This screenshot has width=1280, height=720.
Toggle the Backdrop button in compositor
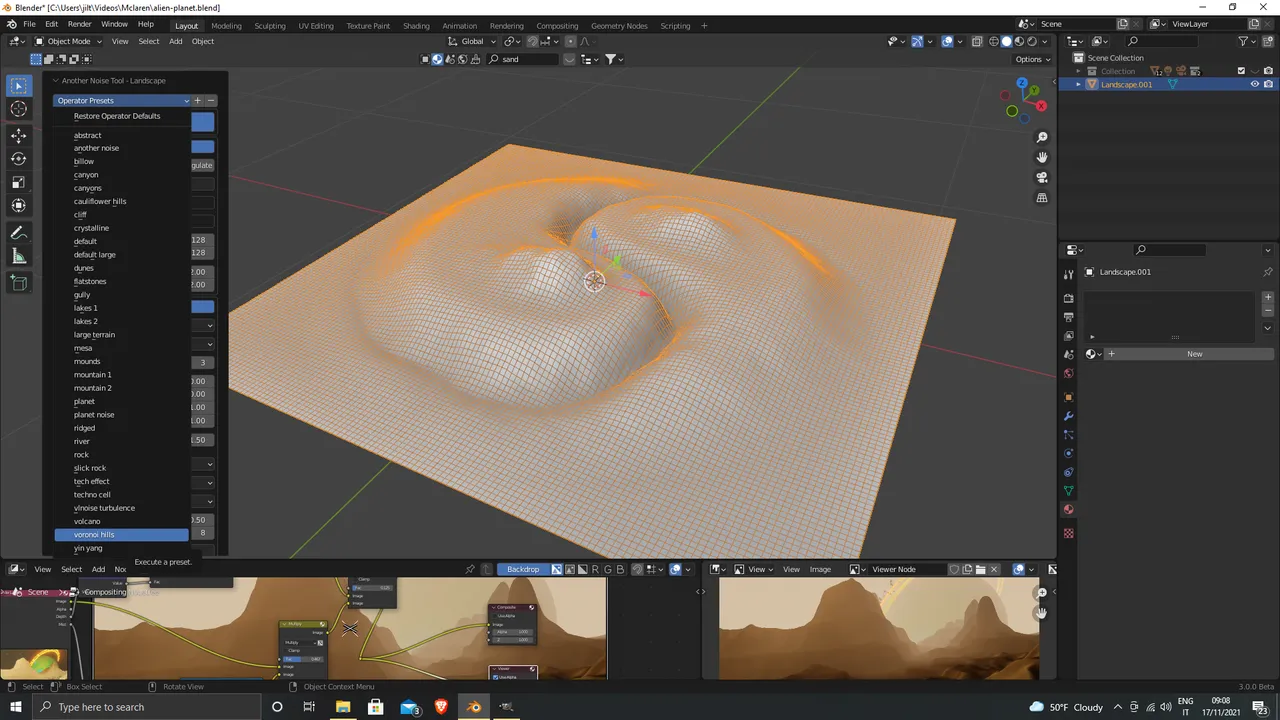tap(523, 569)
